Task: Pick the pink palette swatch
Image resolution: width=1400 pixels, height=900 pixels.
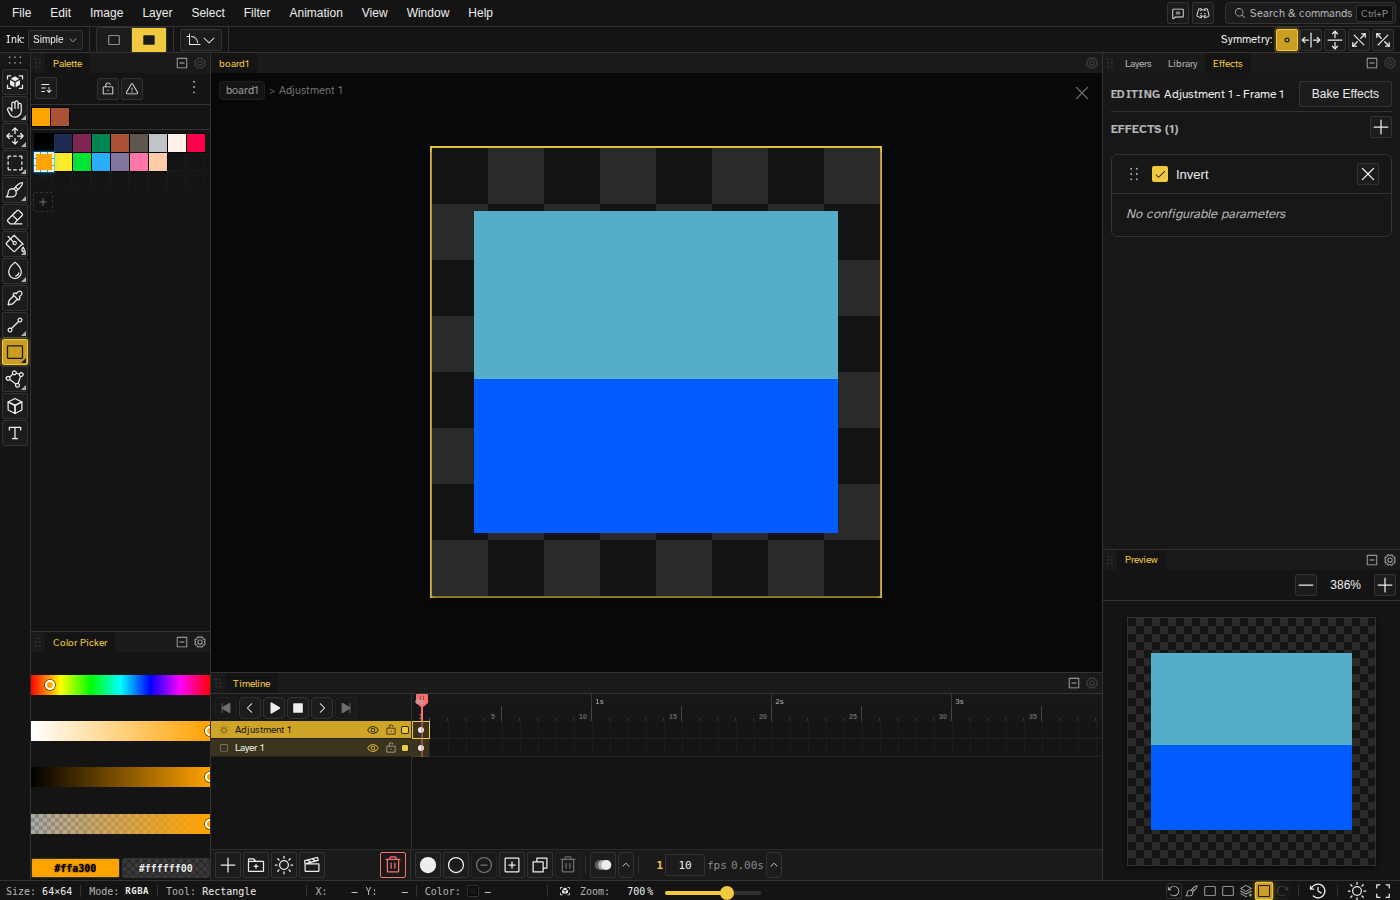Action: (139, 162)
